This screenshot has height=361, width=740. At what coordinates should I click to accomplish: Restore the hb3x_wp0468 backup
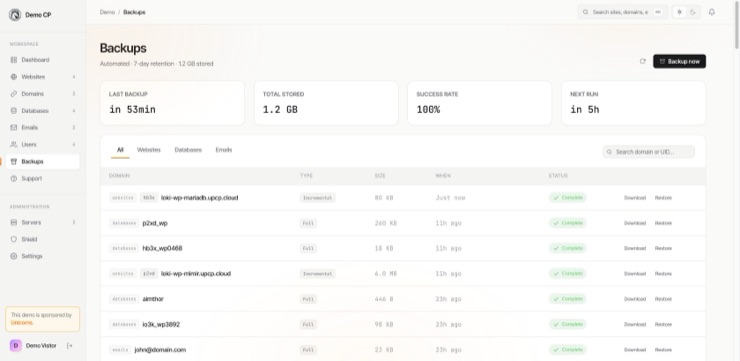[x=663, y=248]
